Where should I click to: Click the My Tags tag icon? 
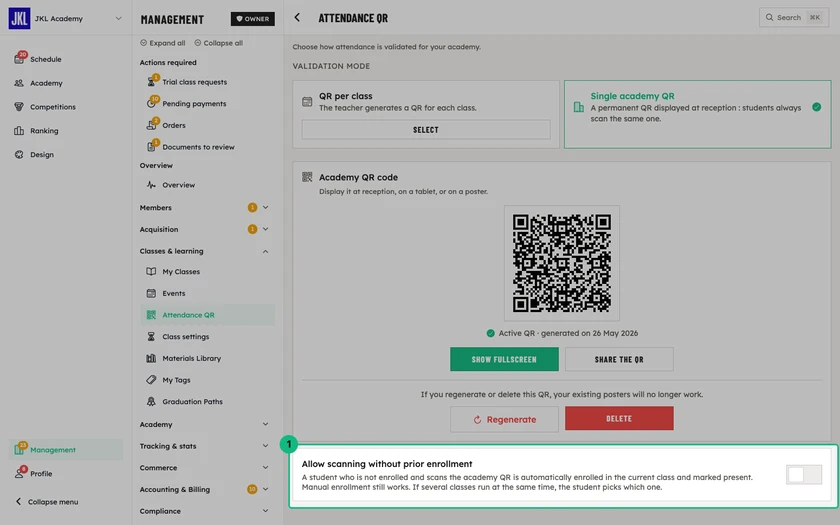point(151,380)
